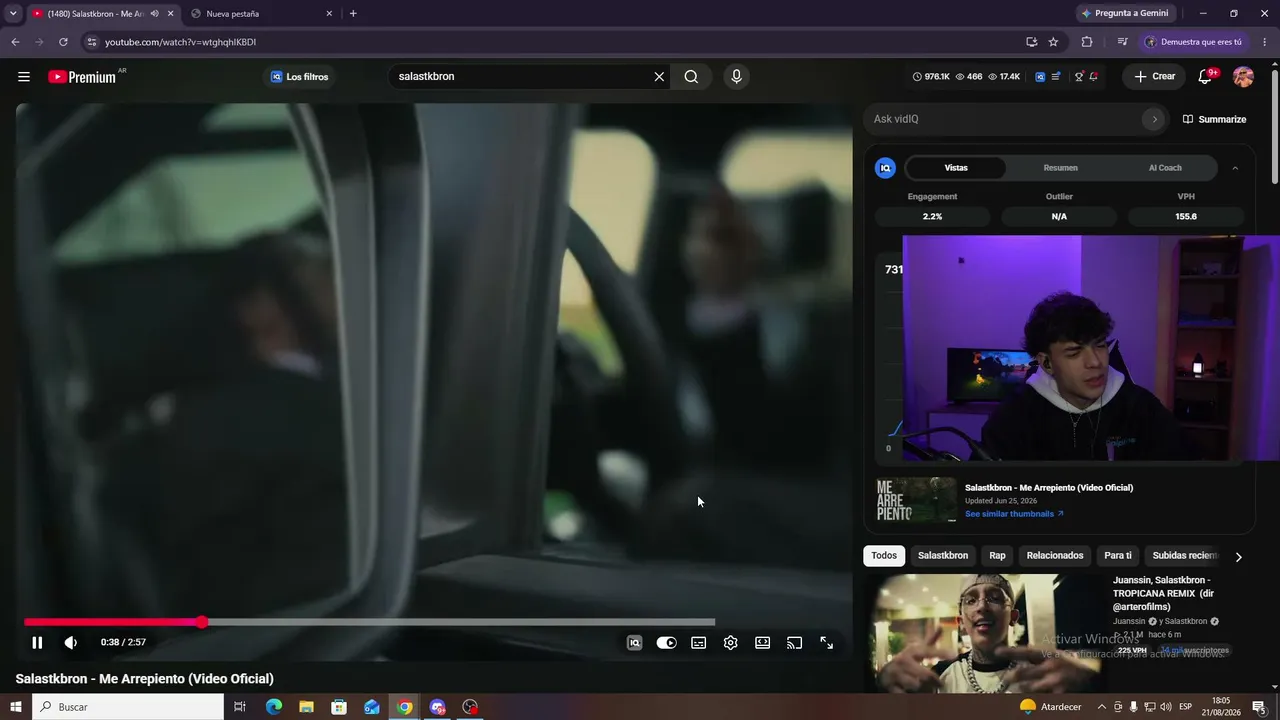1280x720 pixels.
Task: Open the vidIQ list icon in header
Action: 1056,77
